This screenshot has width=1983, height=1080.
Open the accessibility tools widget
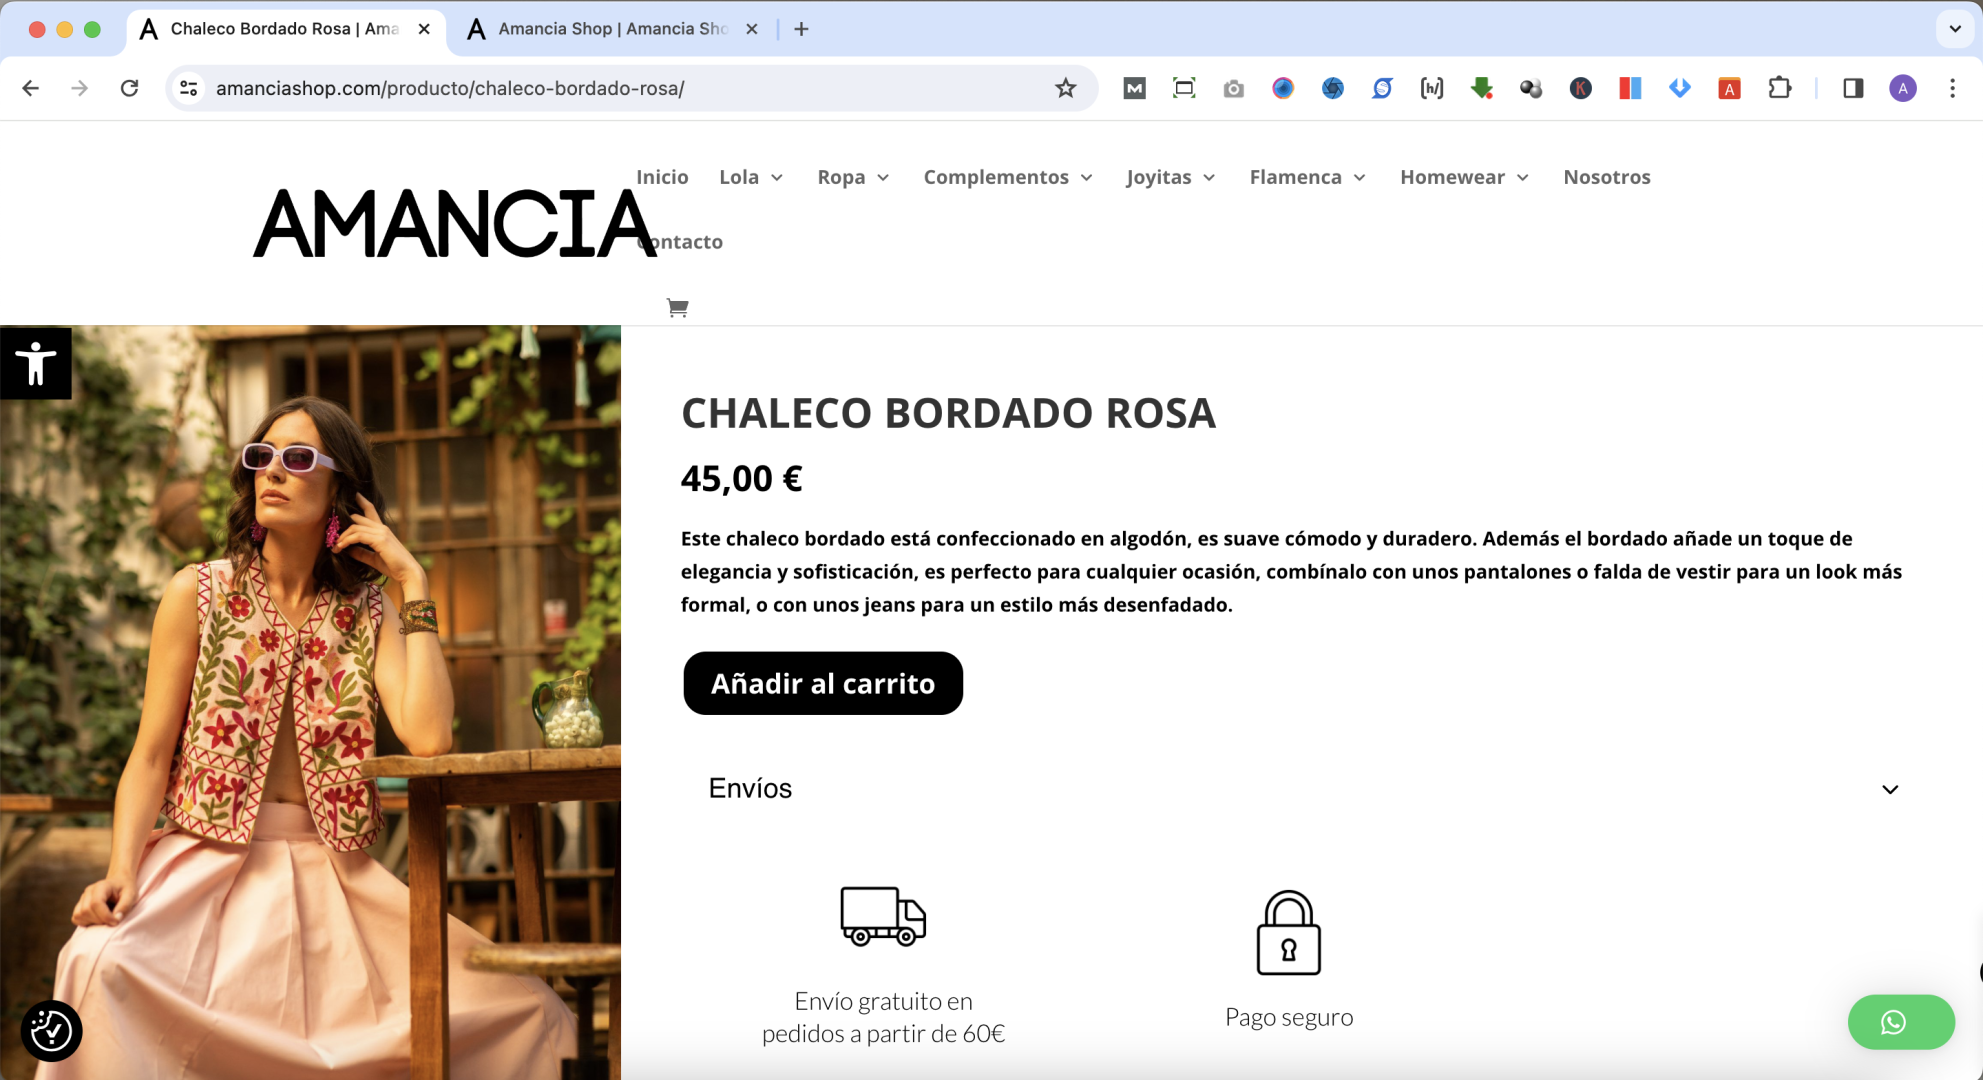[x=36, y=363]
